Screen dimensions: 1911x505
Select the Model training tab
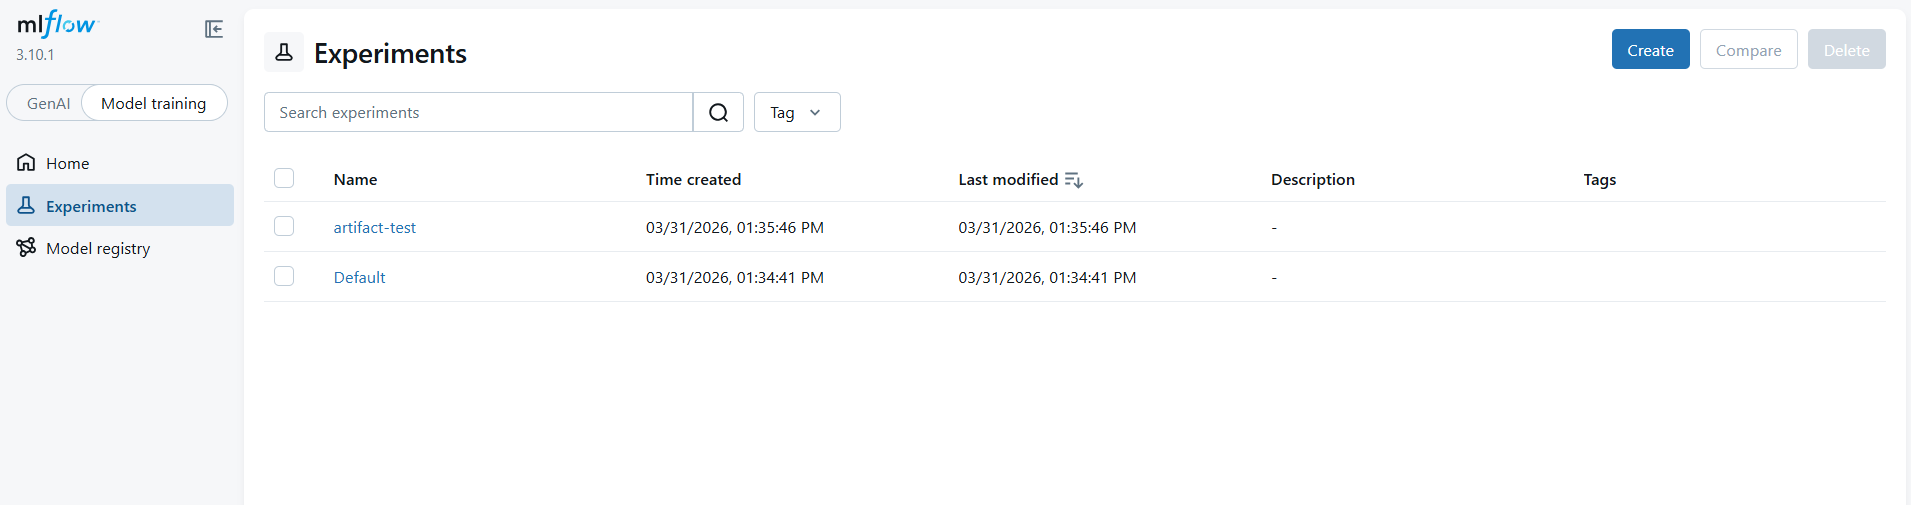pyautogui.click(x=153, y=104)
